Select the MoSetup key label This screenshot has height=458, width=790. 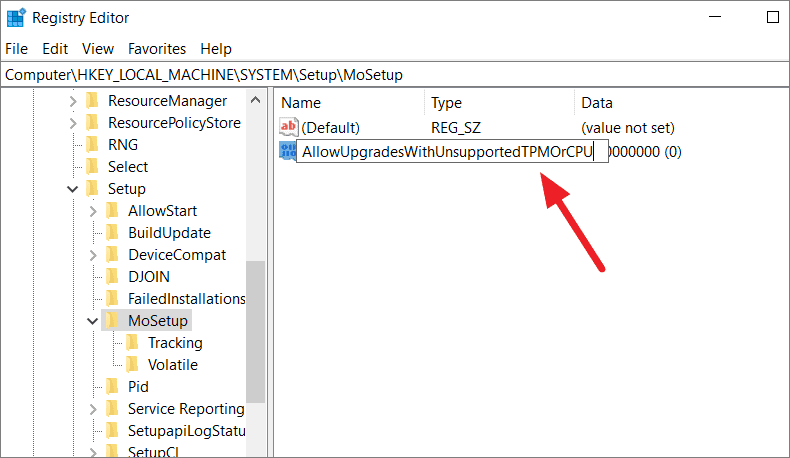[158, 320]
